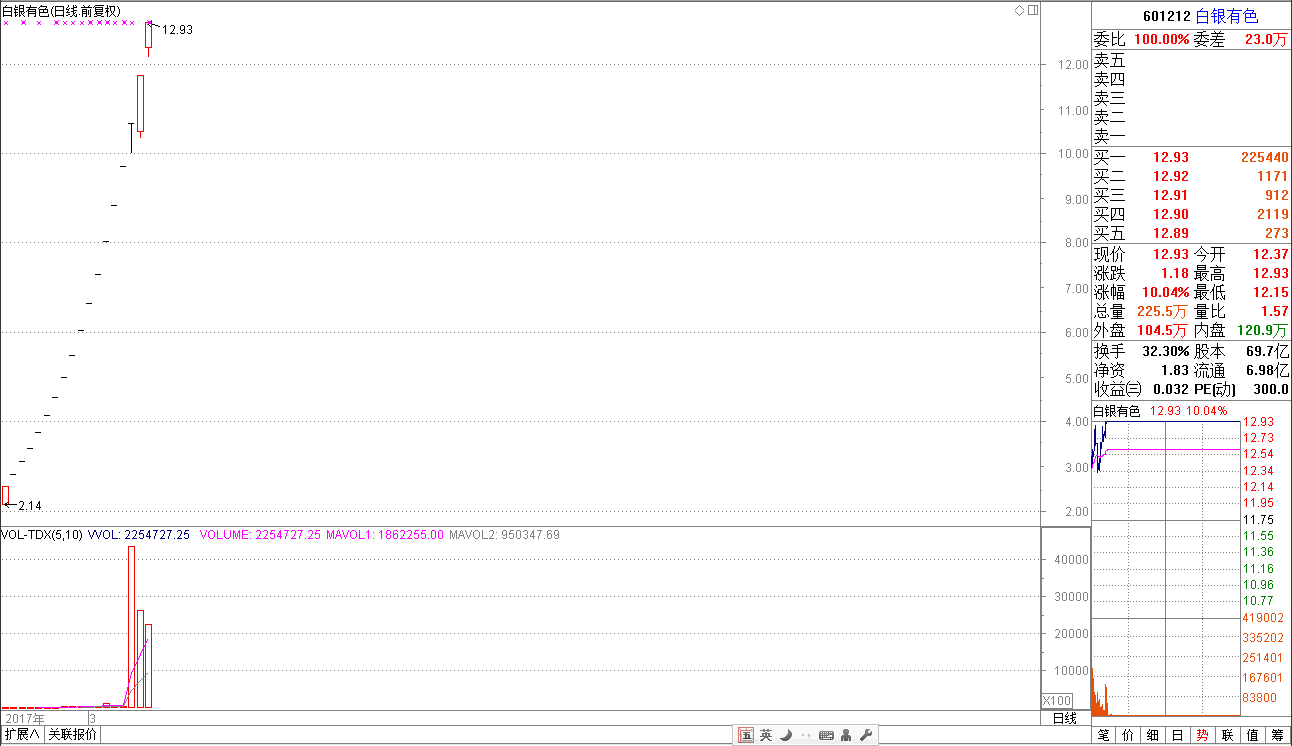Click 流通 value 6.98亿

1268,371
